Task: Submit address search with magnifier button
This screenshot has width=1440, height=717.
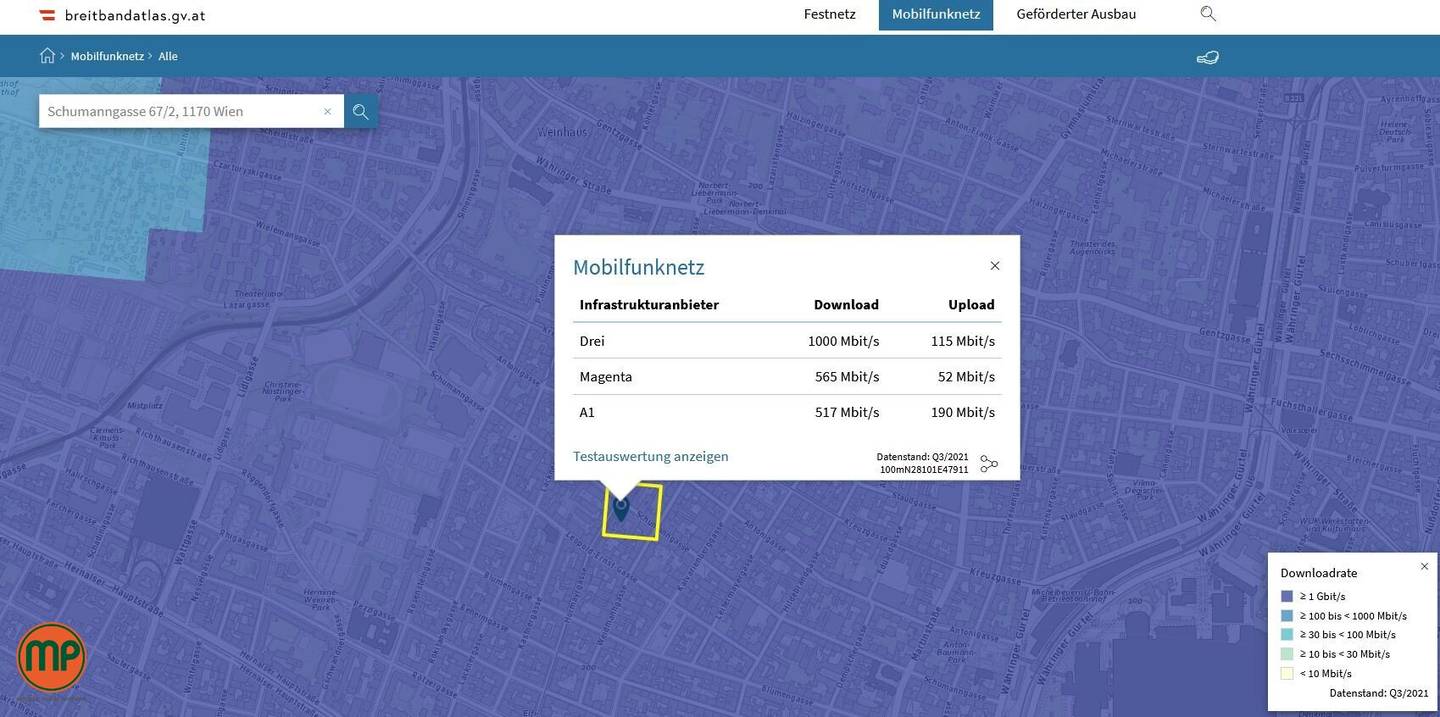Action: [361, 111]
